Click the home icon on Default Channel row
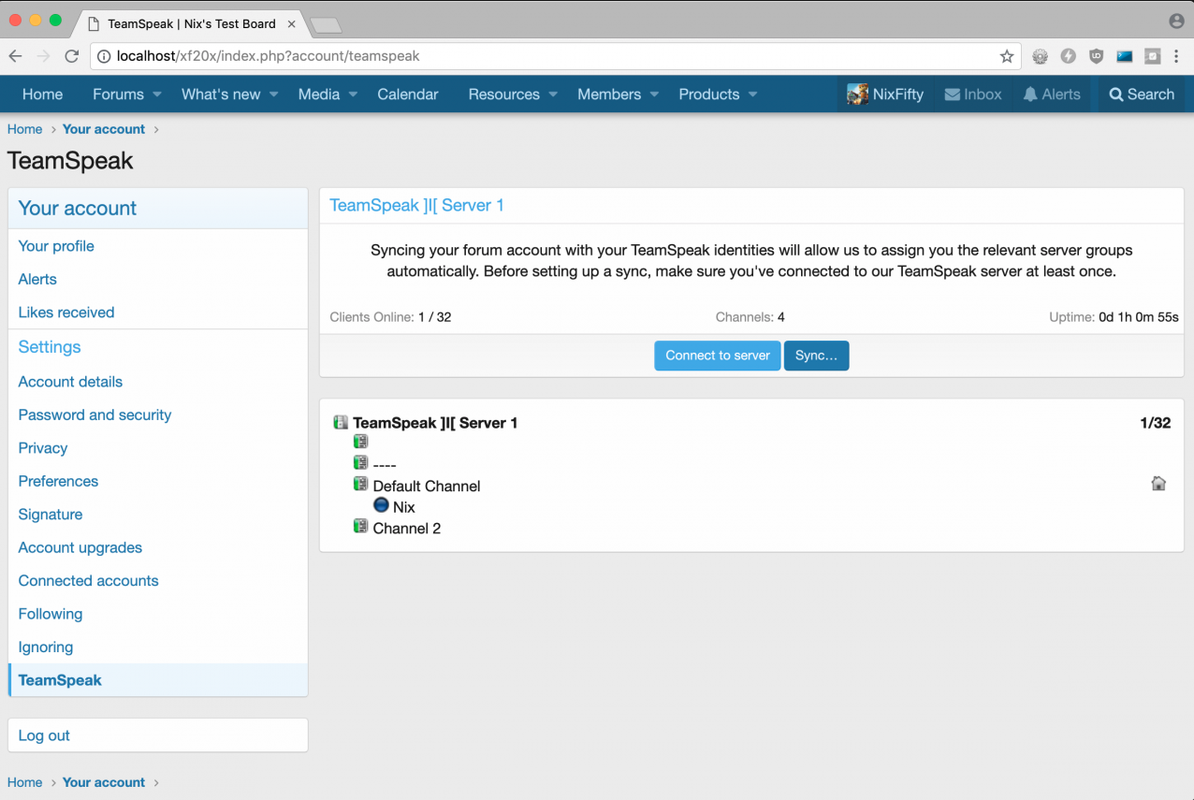 [1158, 483]
